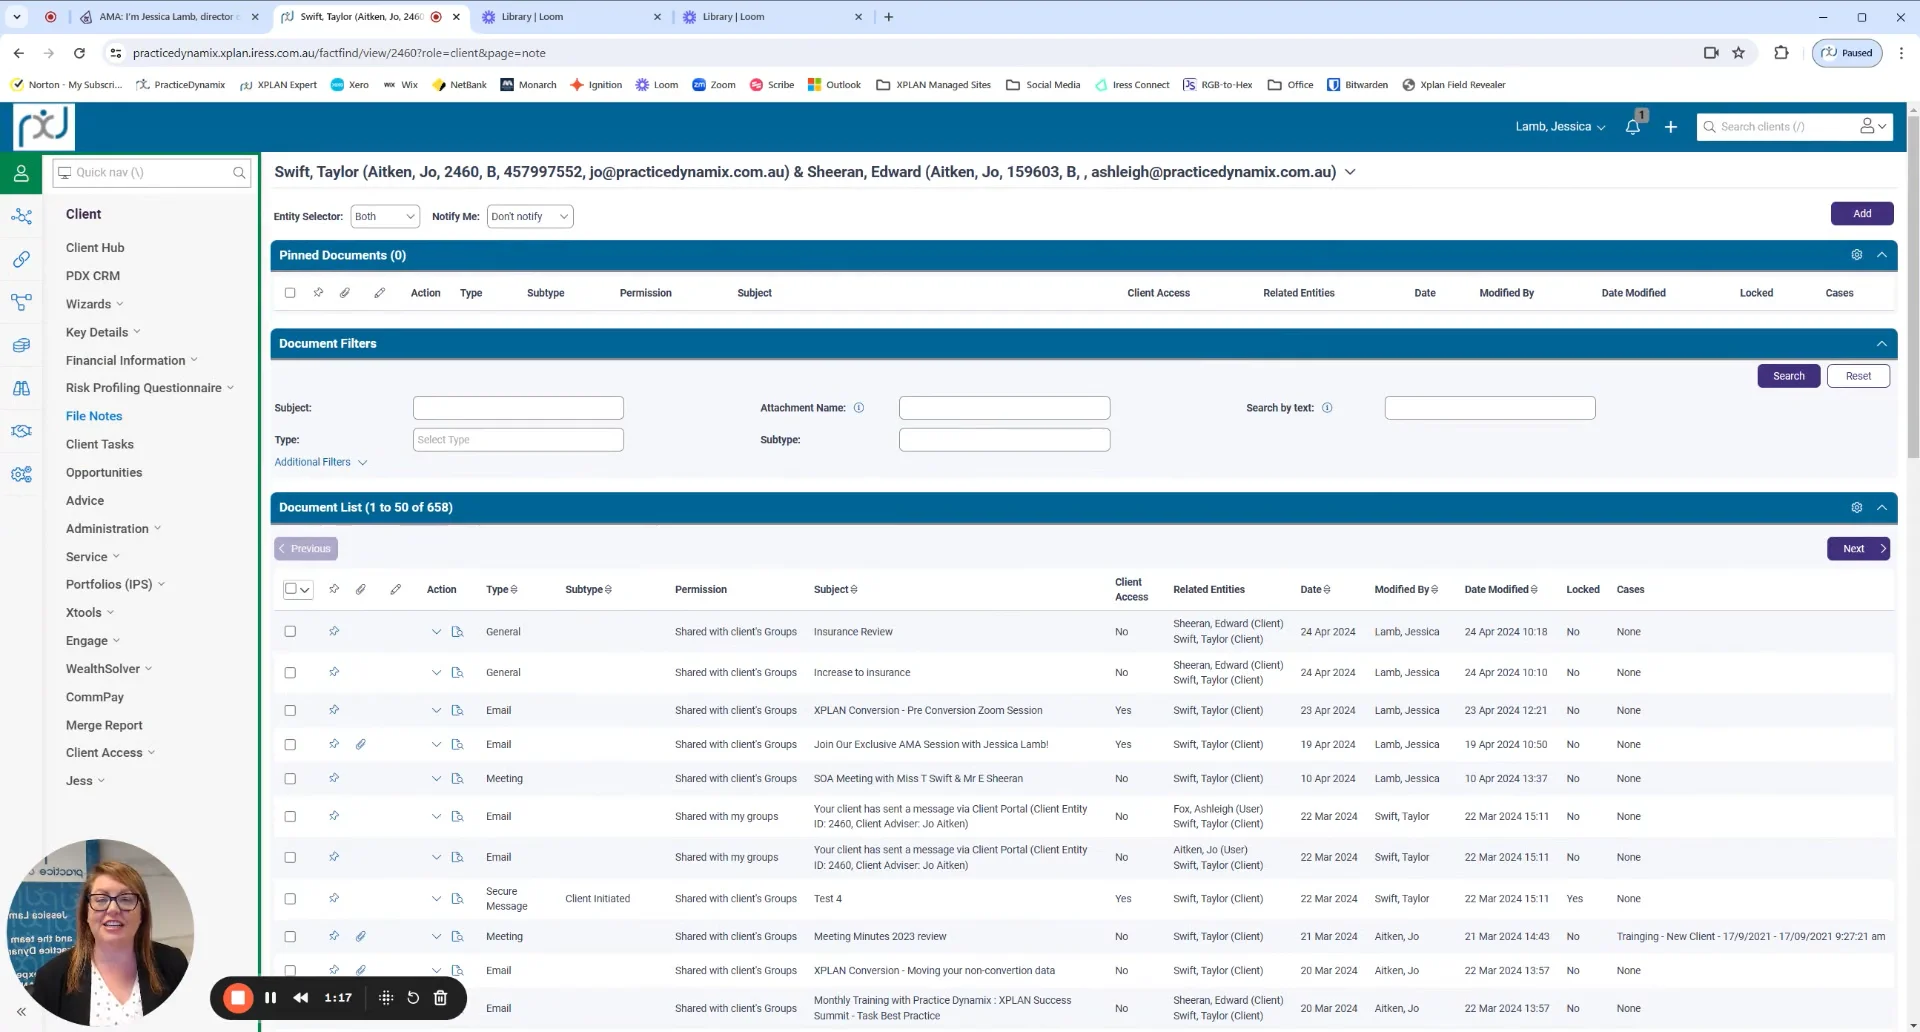Click the Next page button
This screenshot has width=1920, height=1032.
(x=1857, y=549)
